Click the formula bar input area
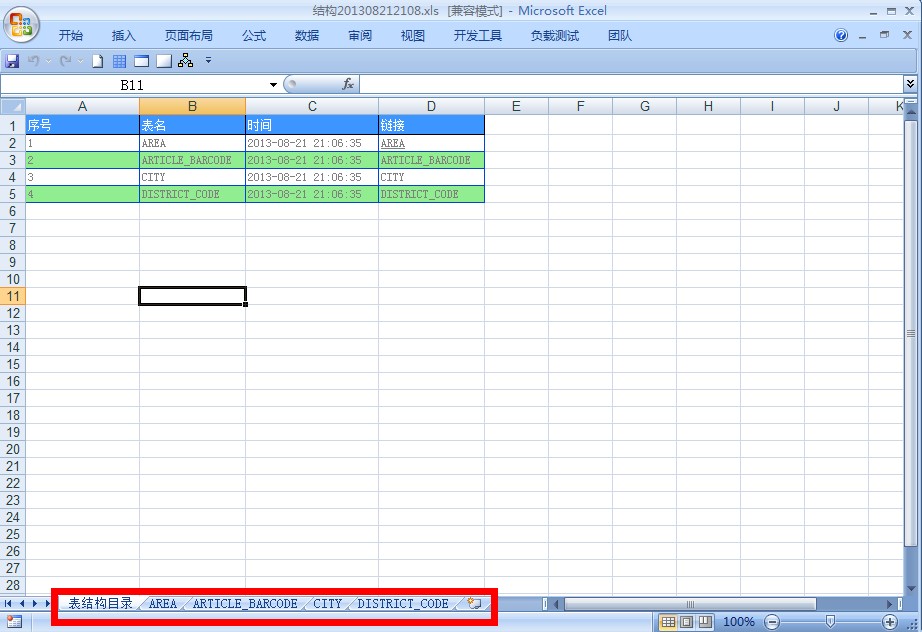Image resolution: width=922 pixels, height=632 pixels. pos(631,84)
